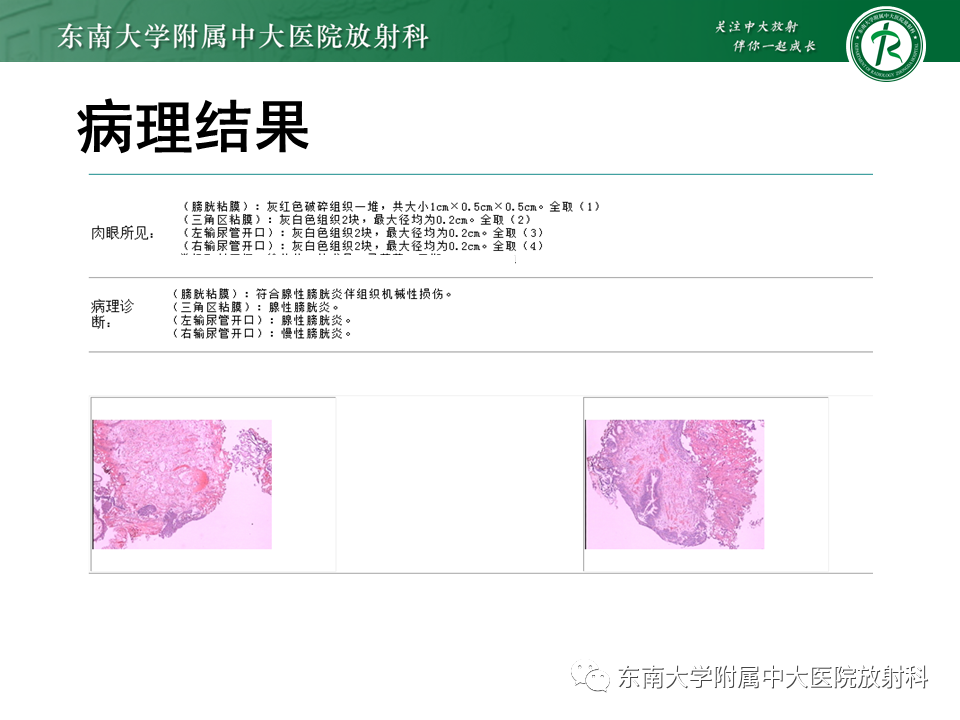Viewport: 960px width, 720px height.
Task: Click the diagnosis line 符合腺性膀胱炎伴组织机械性损伤
Action: tap(312, 294)
